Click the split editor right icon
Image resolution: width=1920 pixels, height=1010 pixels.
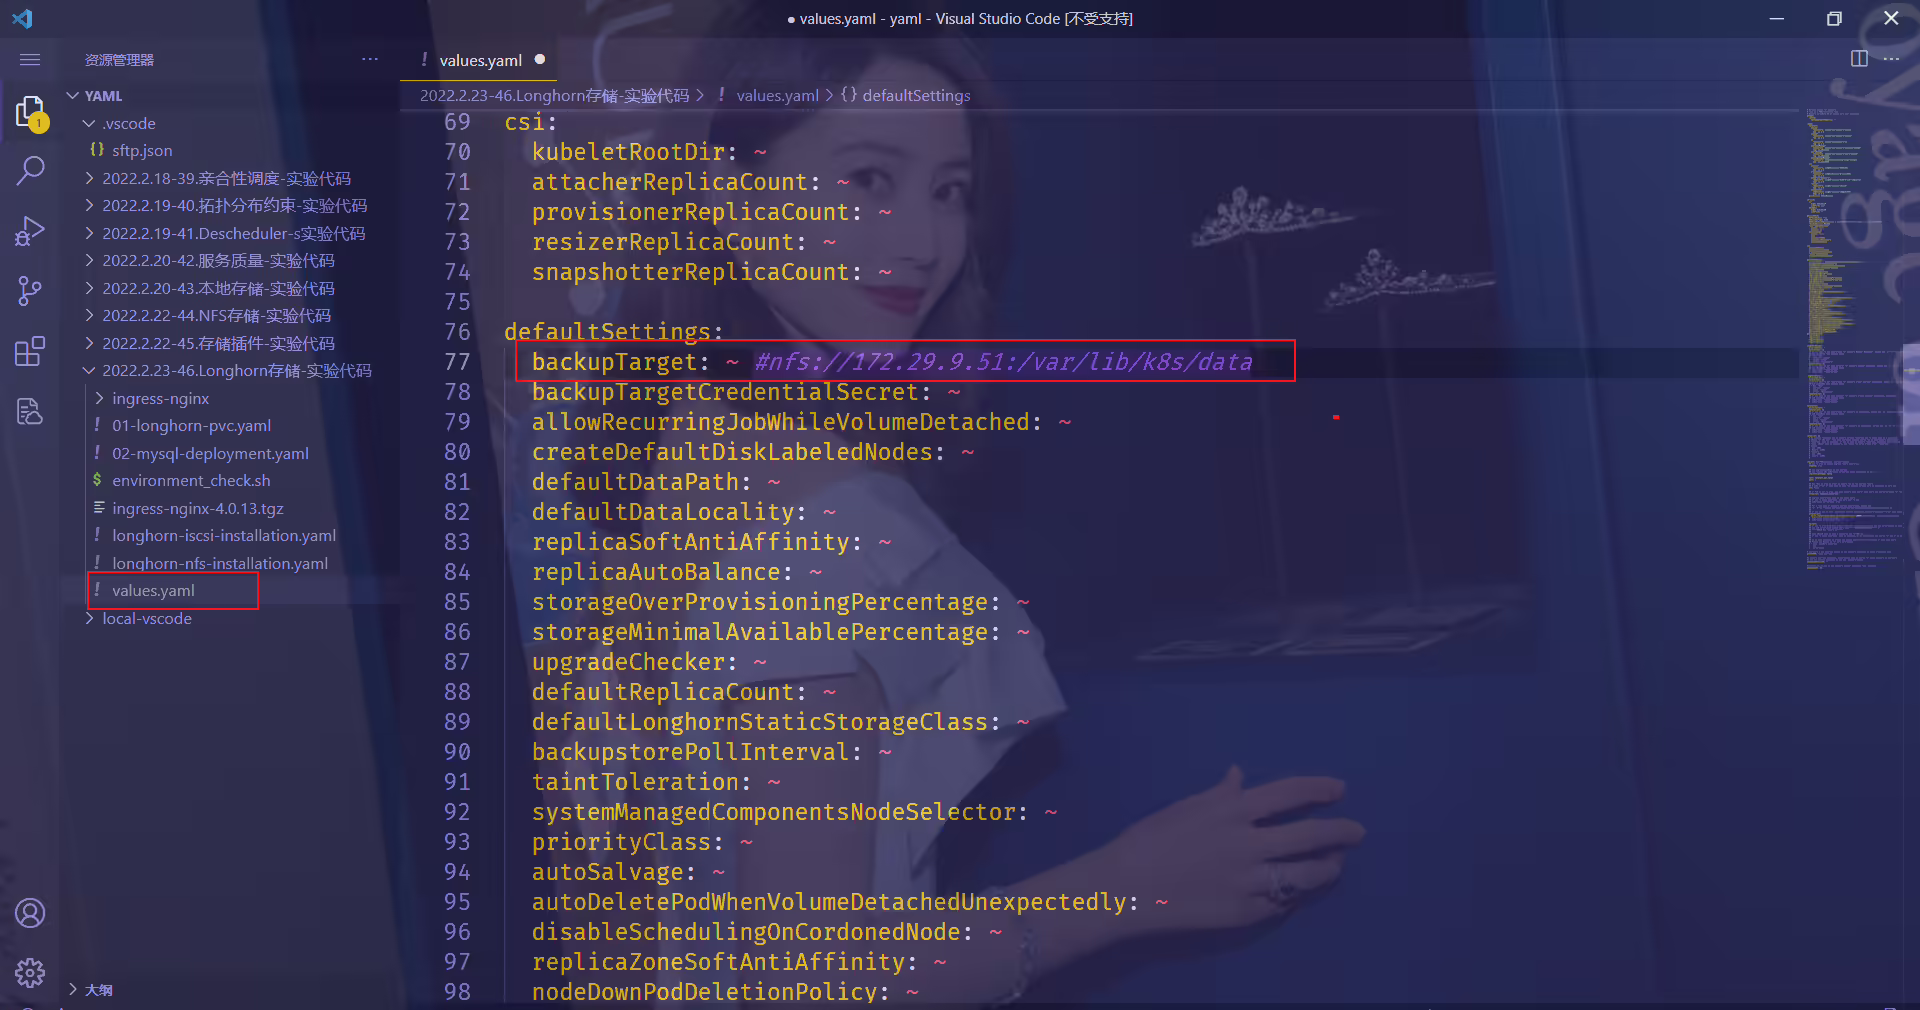pos(1859,59)
